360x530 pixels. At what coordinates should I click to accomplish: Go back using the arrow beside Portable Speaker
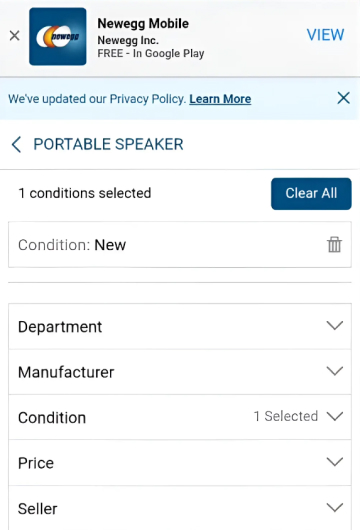16,145
